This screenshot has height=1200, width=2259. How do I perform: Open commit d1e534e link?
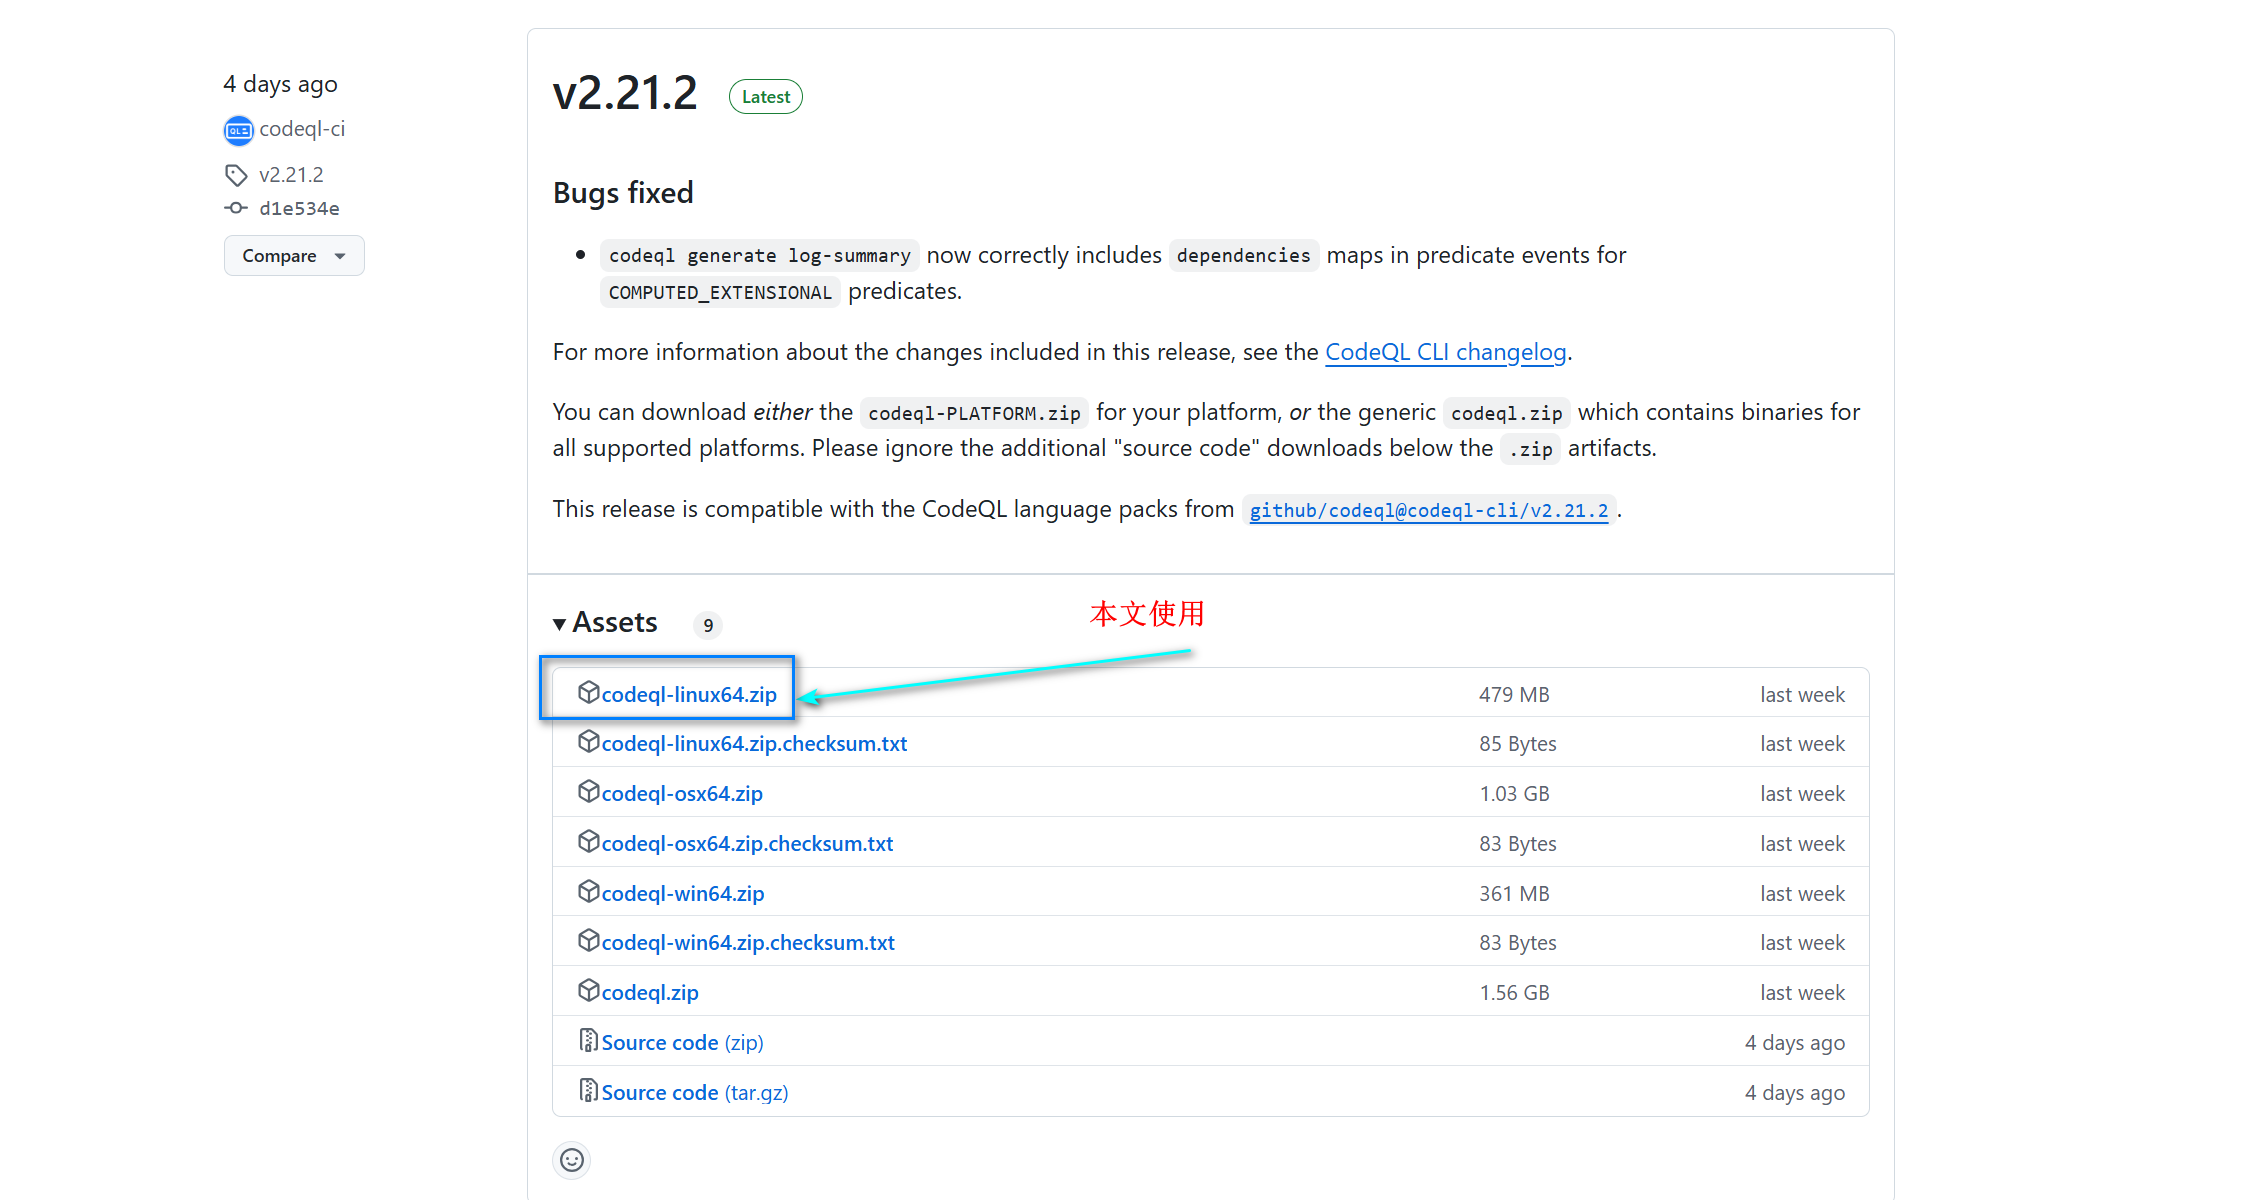coord(299,209)
